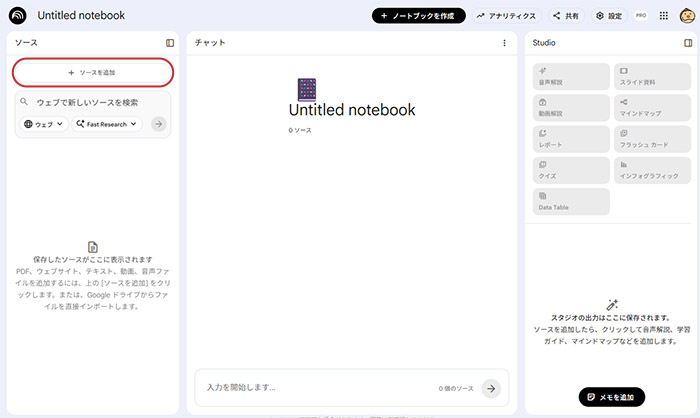
Task: Open the user account avatar
Action: [x=688, y=16]
